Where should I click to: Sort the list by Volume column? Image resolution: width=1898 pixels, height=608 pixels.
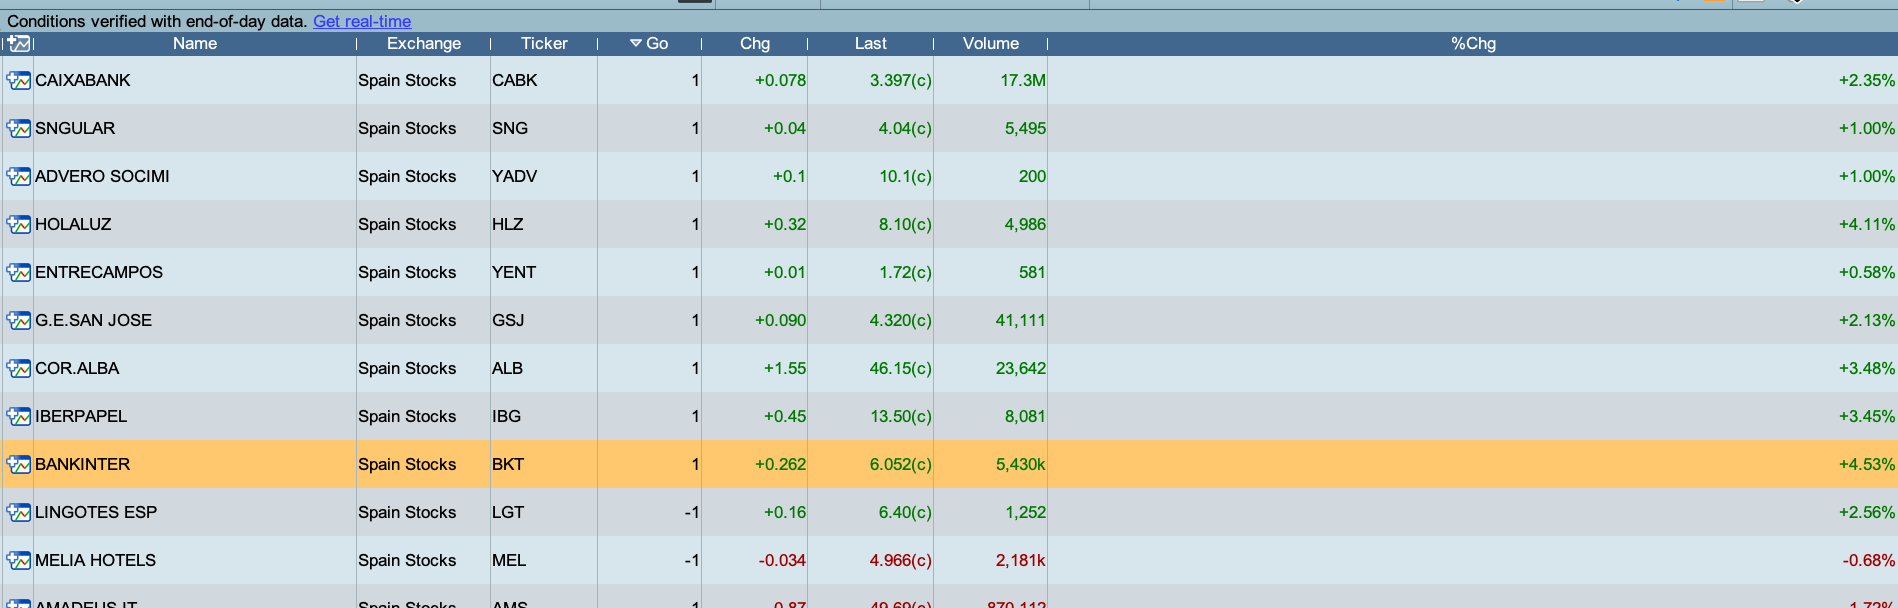tap(990, 43)
